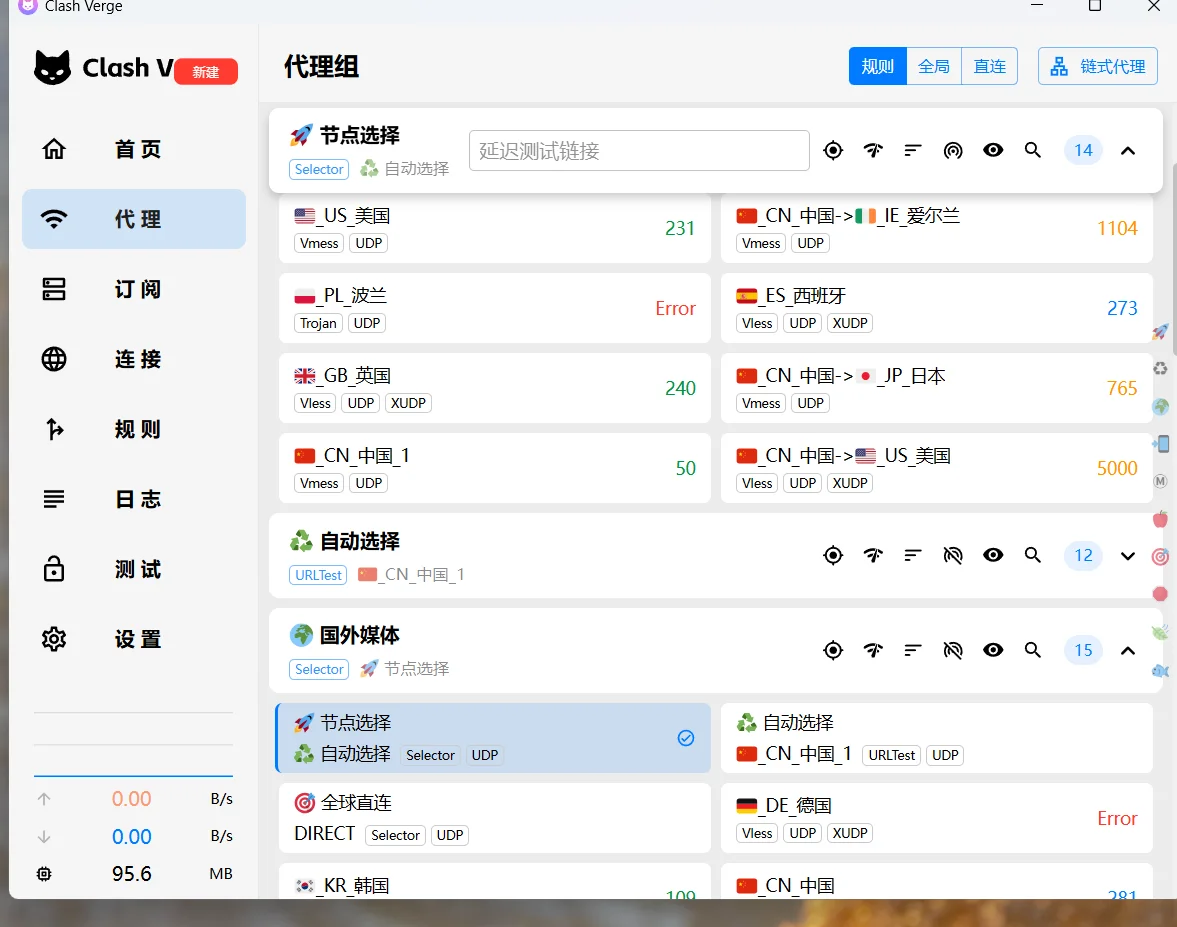Viewport: 1177px width, 927px height.
Task: Click the 延迟测试链接 input field
Action: [640, 151]
